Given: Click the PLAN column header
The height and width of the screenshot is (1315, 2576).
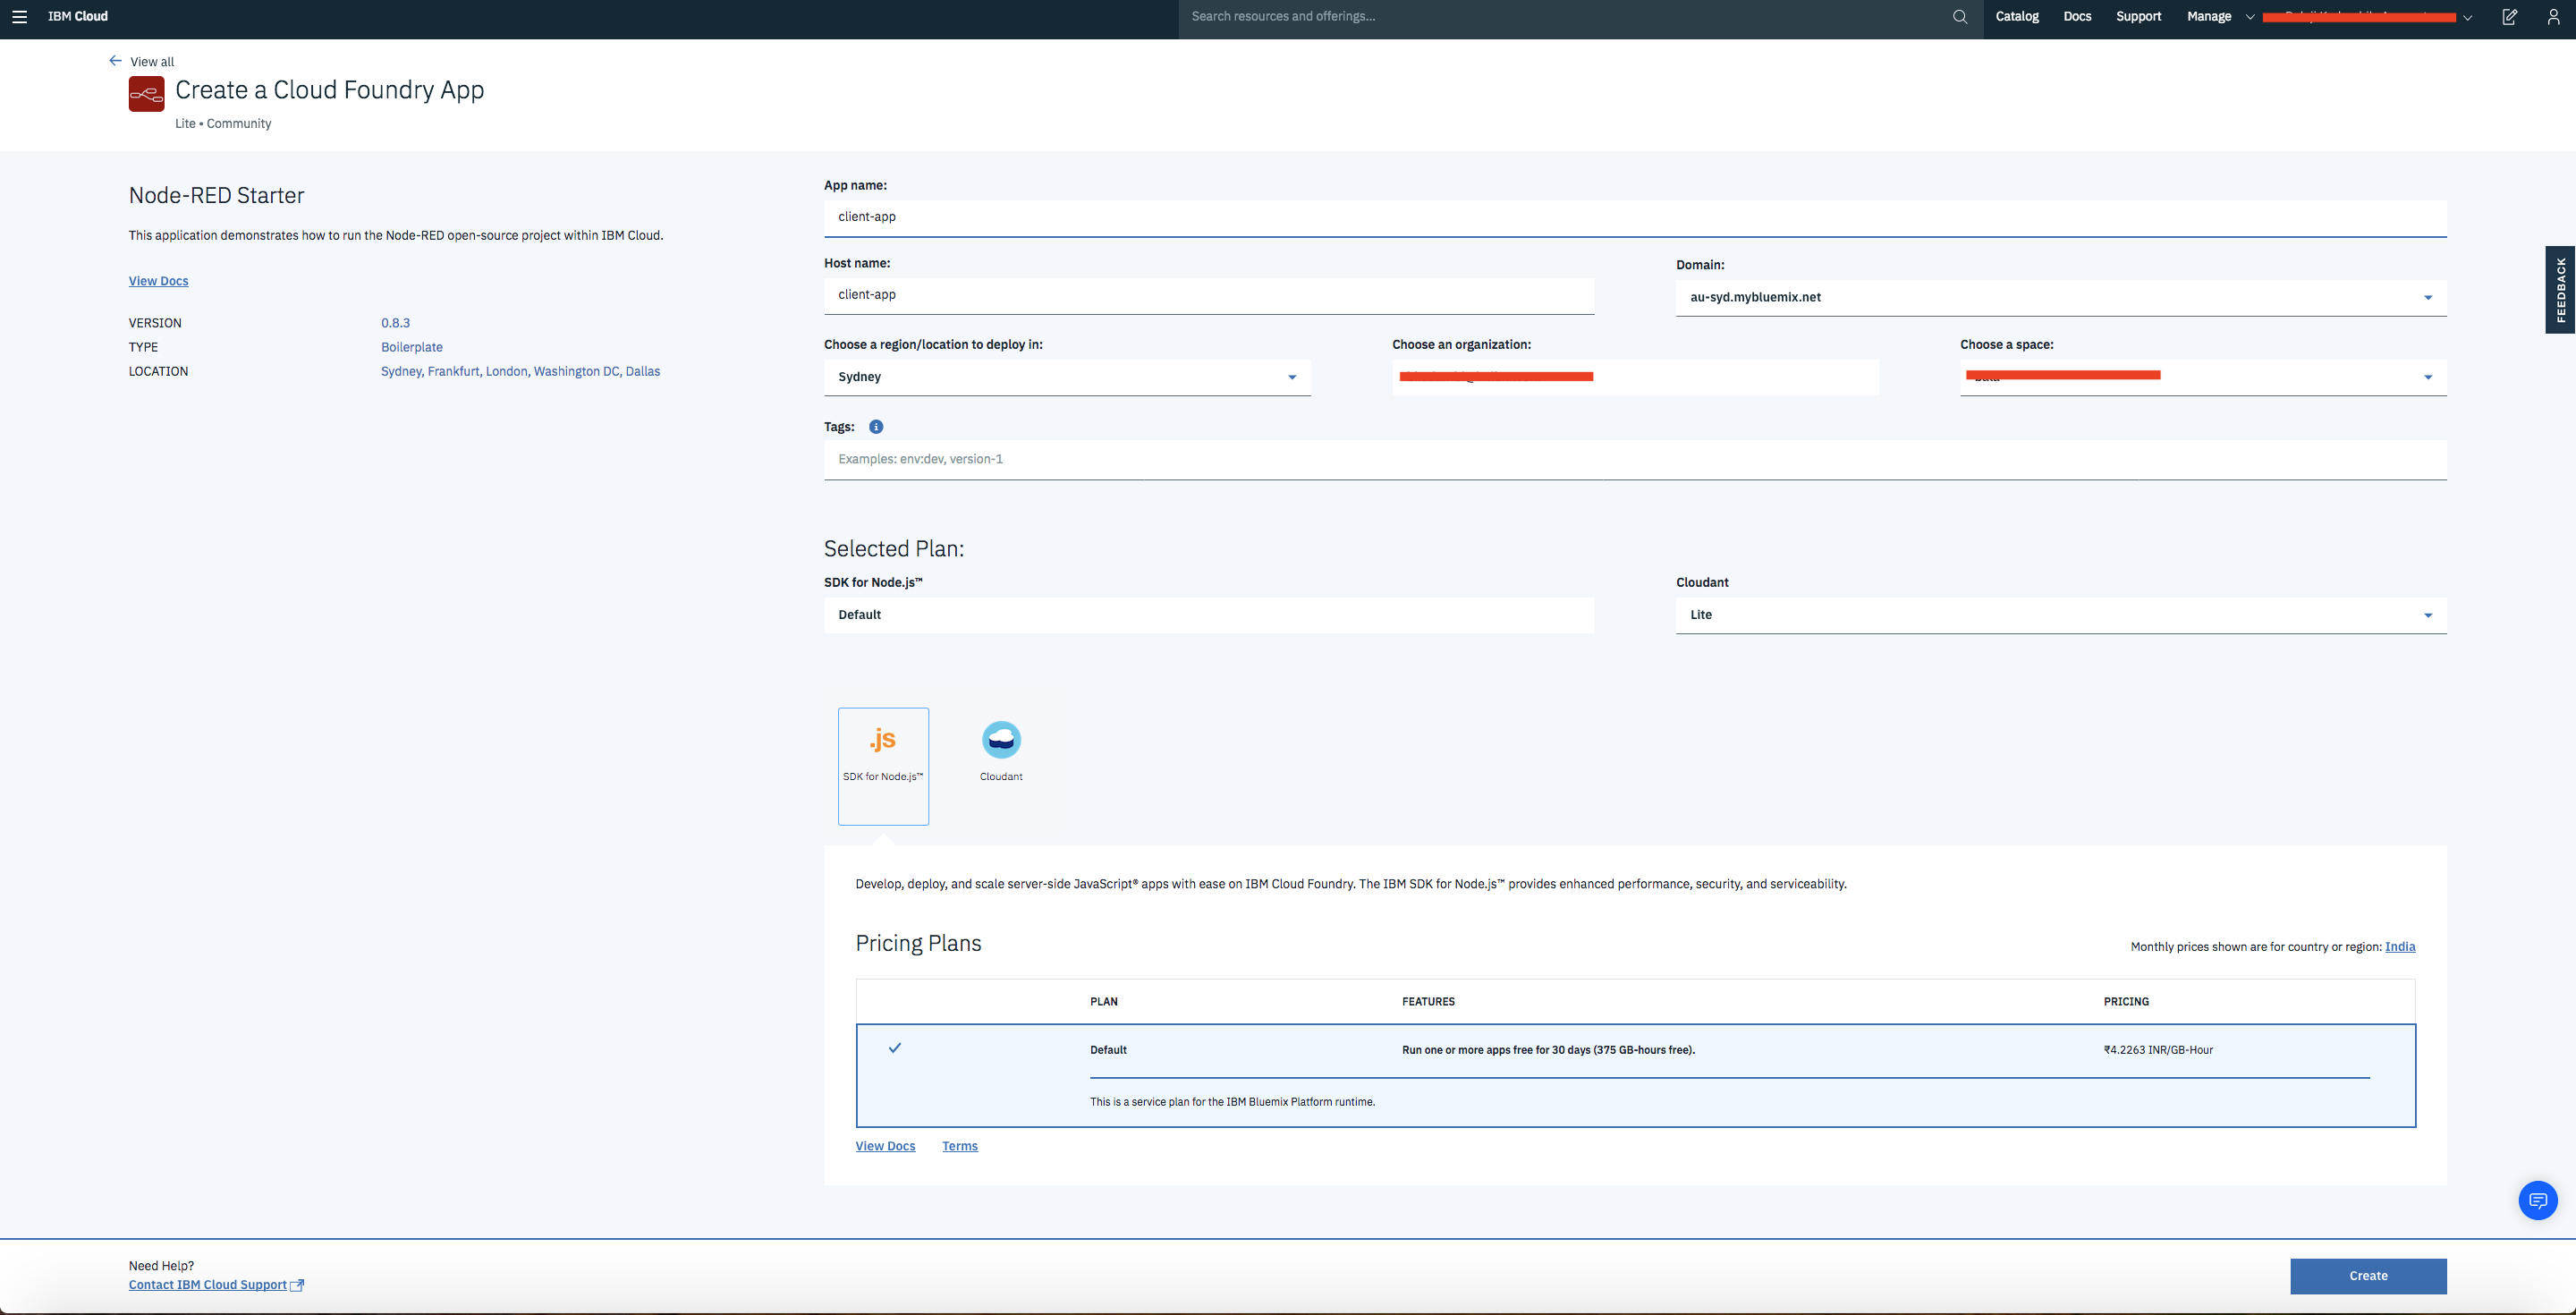Looking at the screenshot, I should click(x=1103, y=1001).
